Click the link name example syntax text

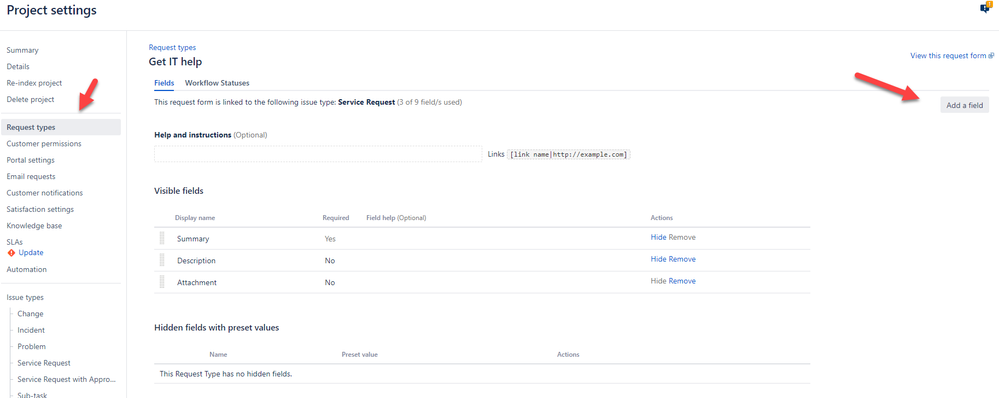tap(569, 155)
